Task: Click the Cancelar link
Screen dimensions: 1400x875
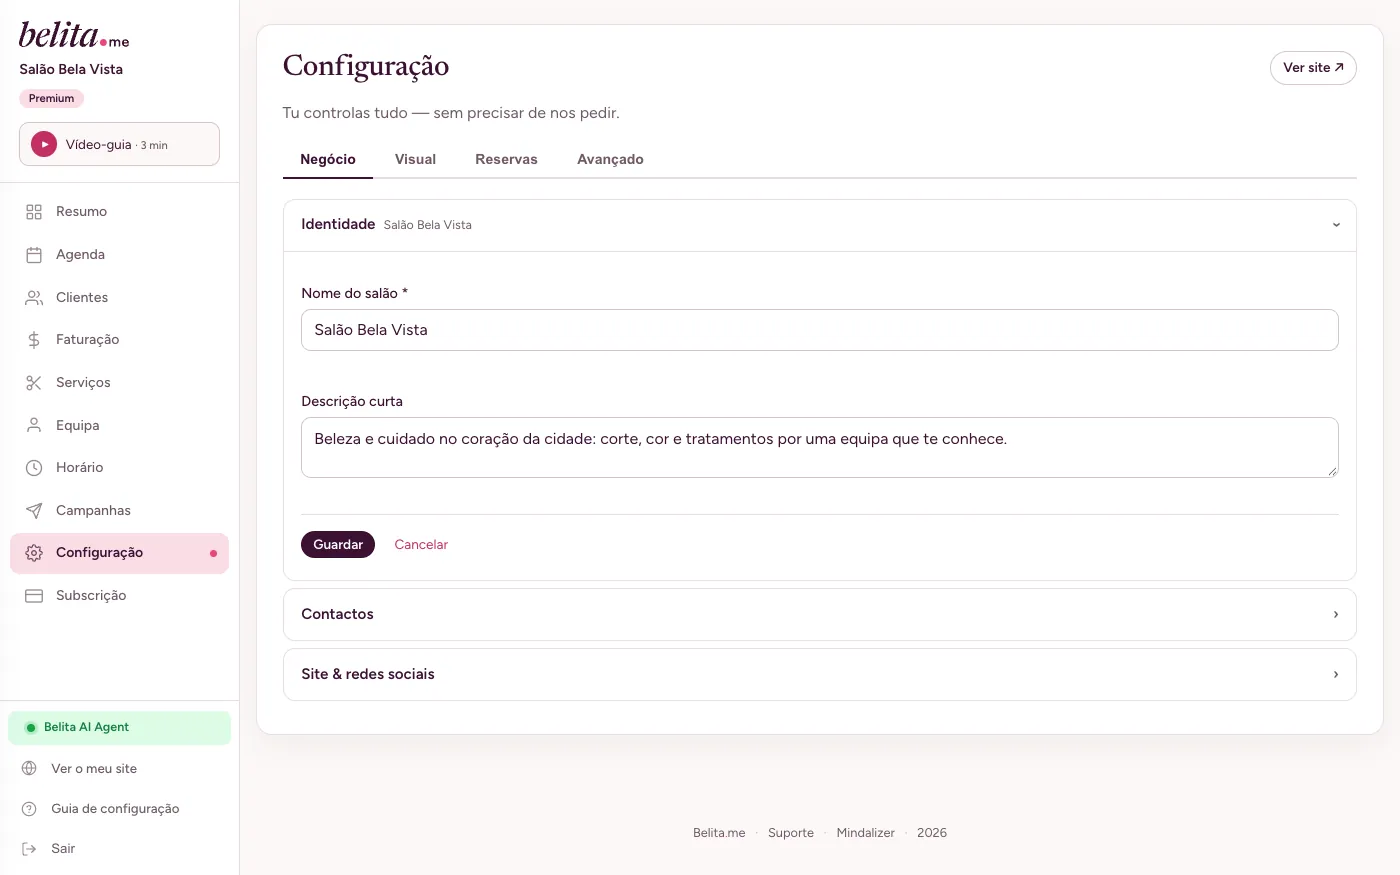Action: 421,544
